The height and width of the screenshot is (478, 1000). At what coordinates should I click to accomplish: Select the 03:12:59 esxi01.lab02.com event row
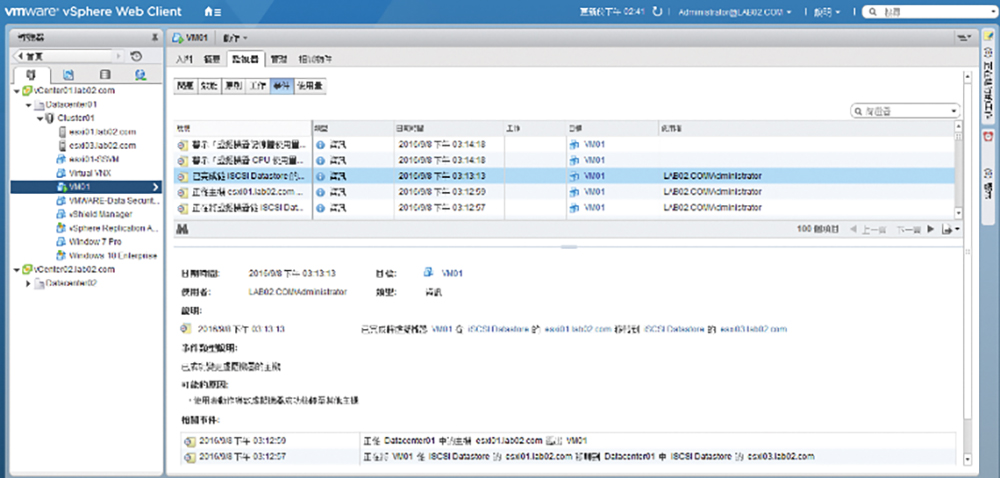(564, 192)
